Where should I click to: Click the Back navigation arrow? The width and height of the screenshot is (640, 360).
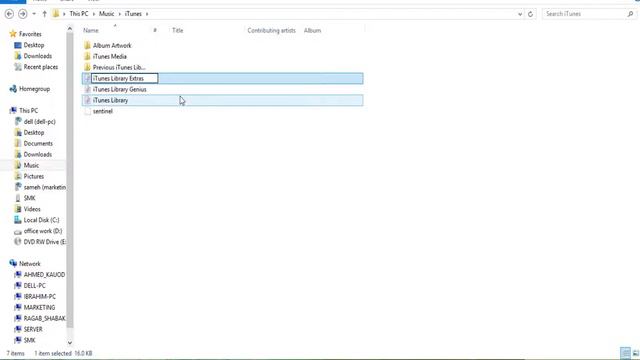click(x=9, y=14)
